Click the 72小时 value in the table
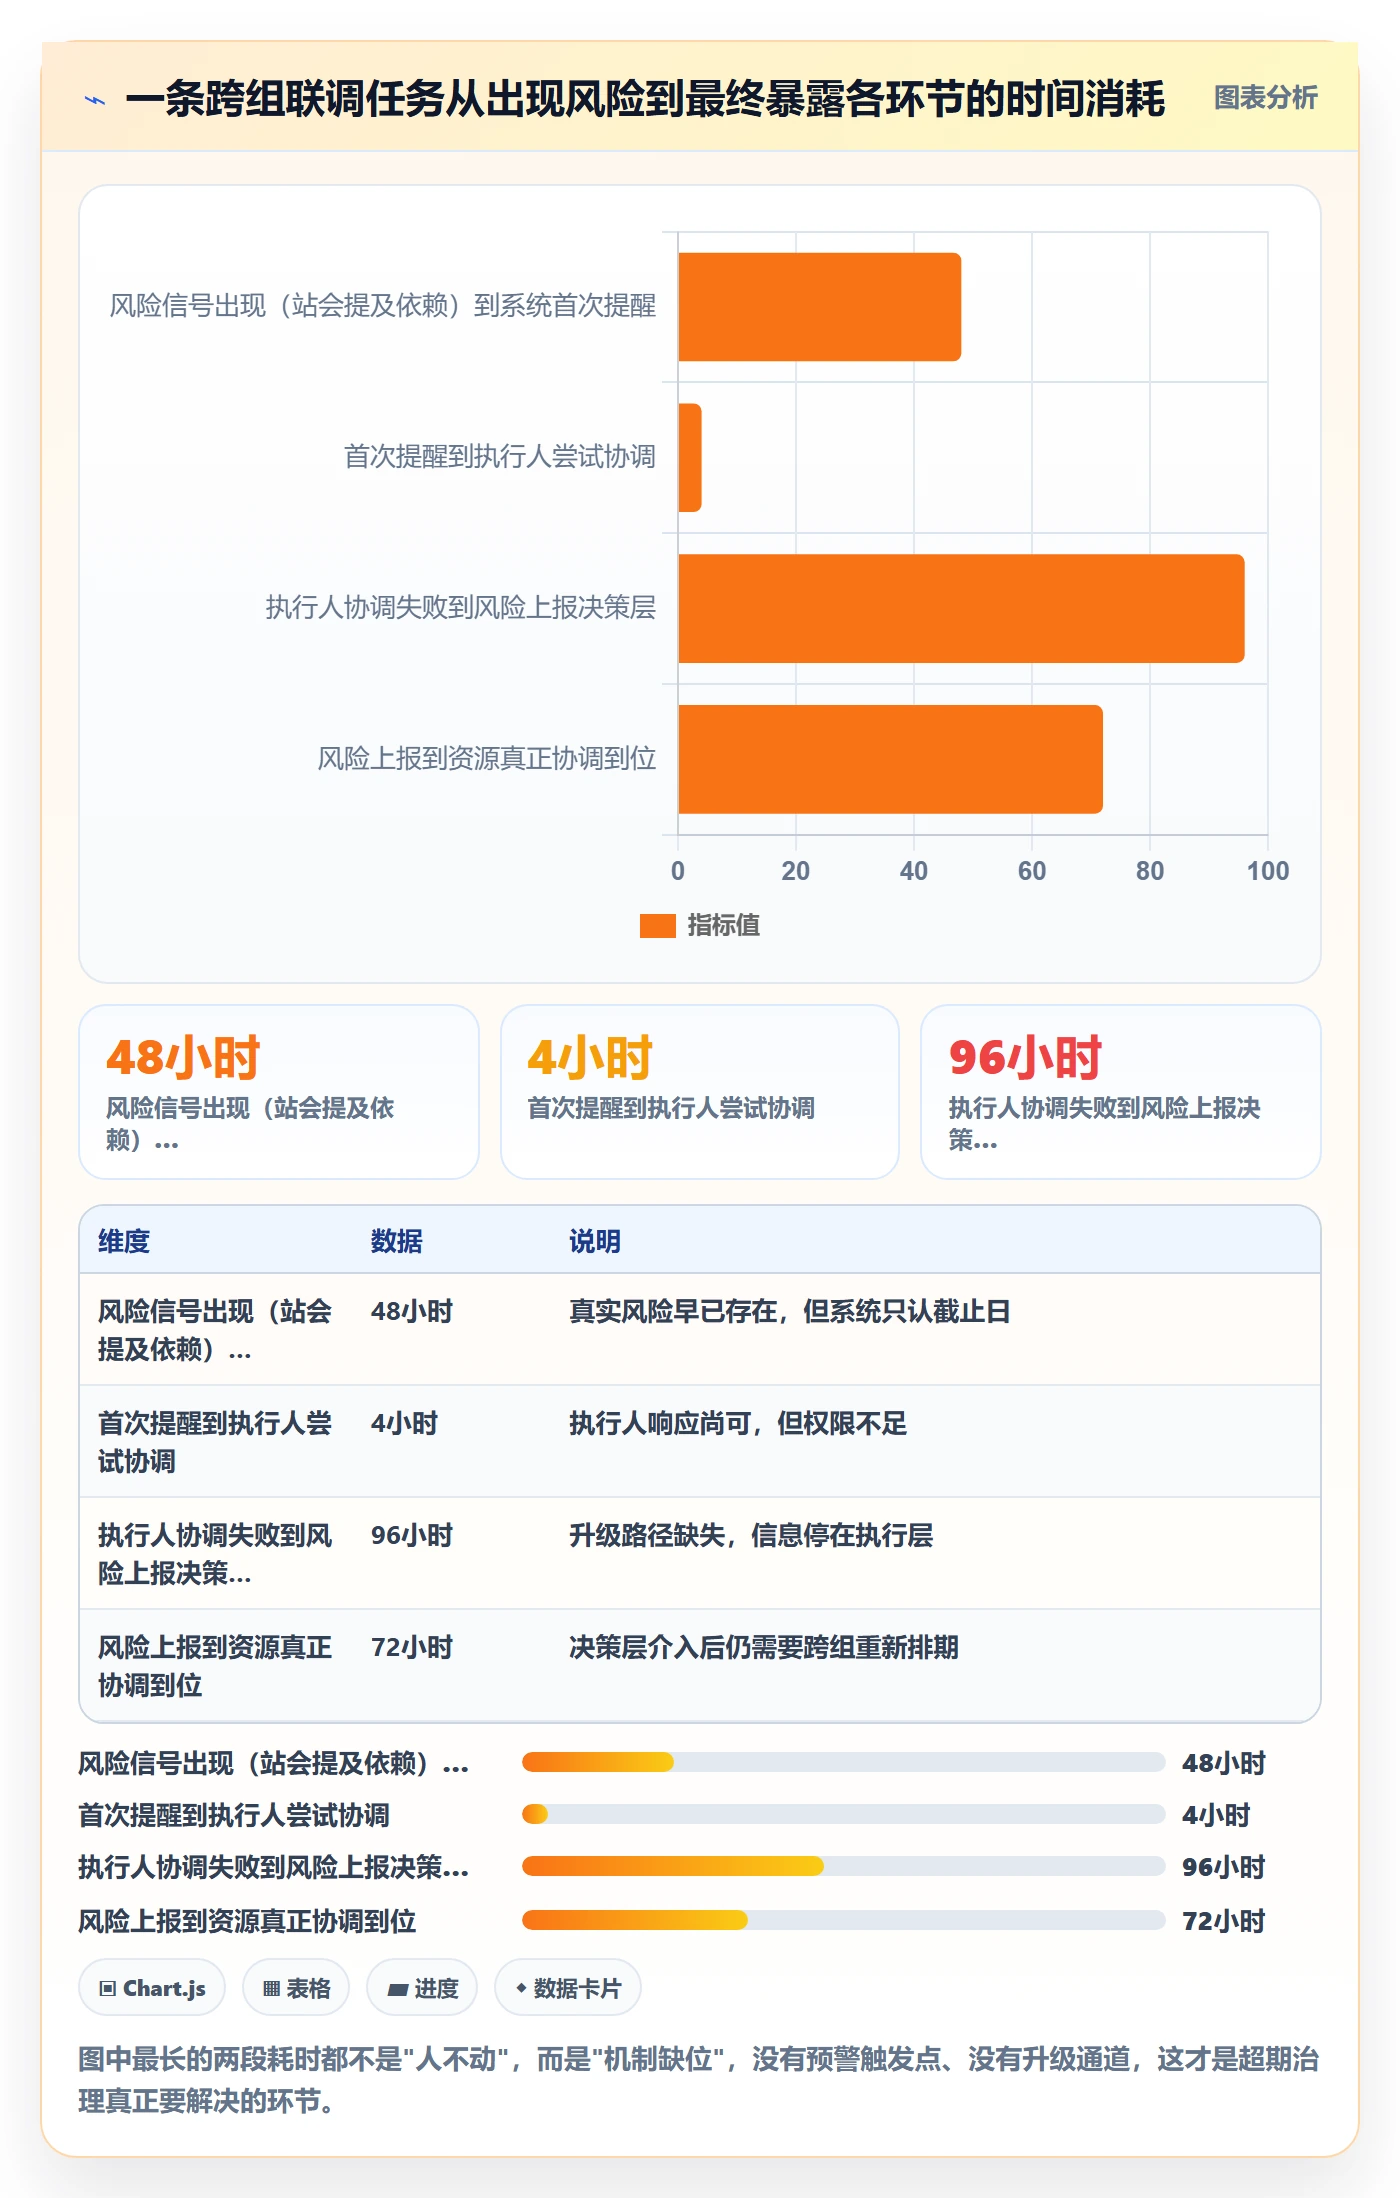The image size is (1400, 2198). (x=412, y=1647)
